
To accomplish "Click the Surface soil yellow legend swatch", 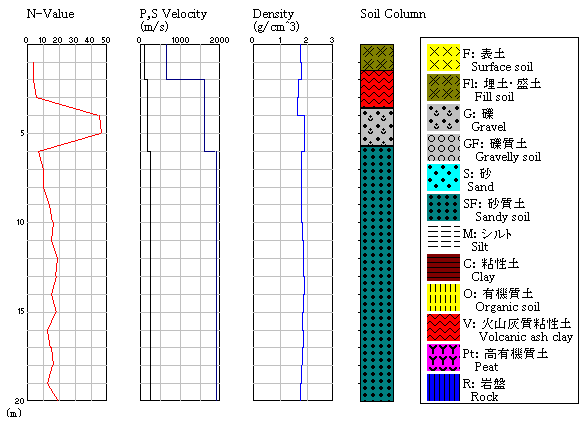I will tap(443, 58).
